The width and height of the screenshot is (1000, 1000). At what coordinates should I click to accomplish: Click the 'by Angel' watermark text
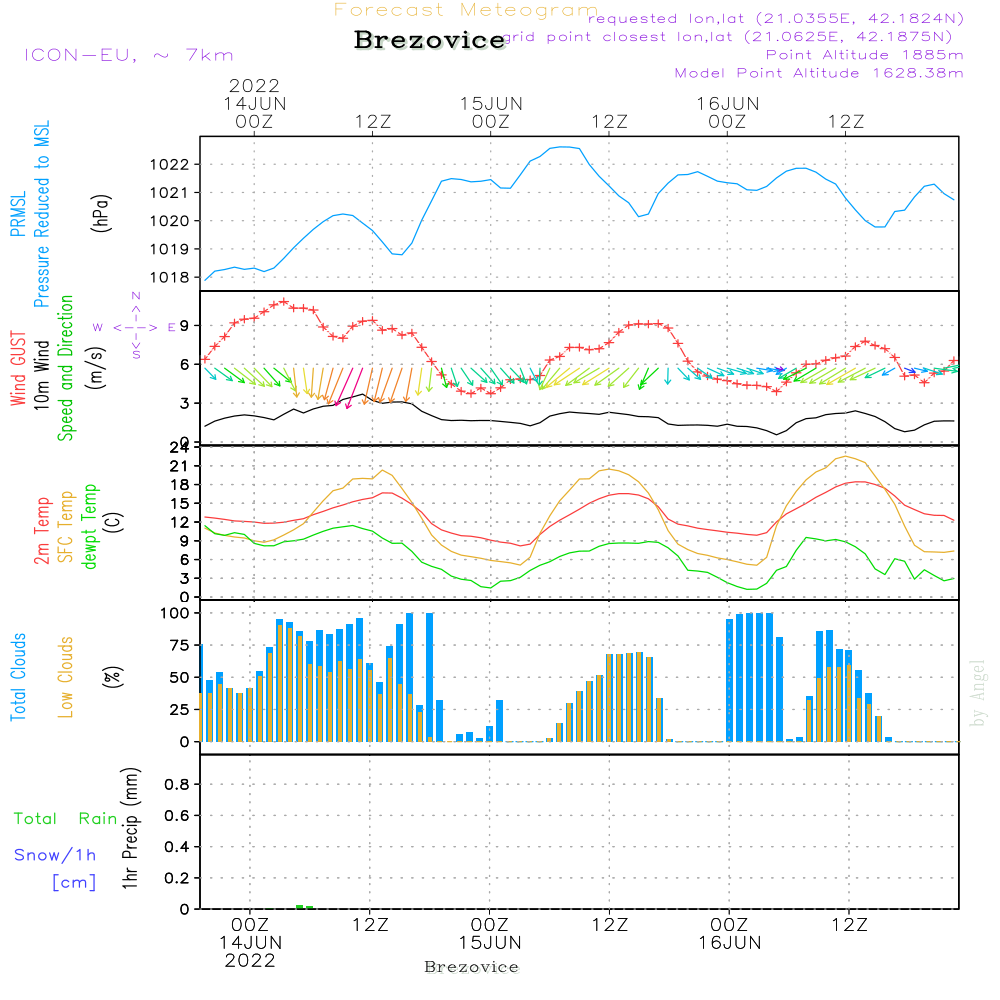point(978,693)
